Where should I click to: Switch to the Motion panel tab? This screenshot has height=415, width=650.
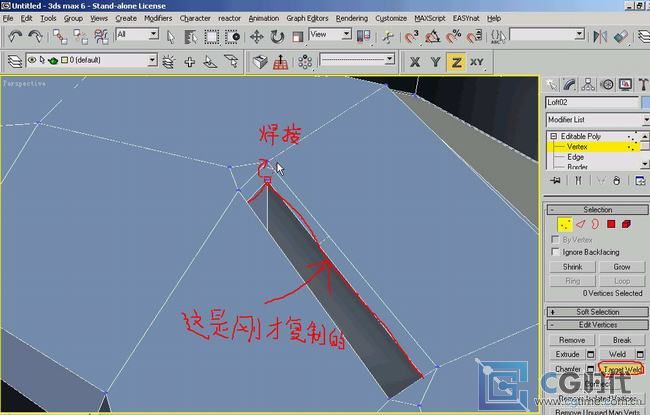607,85
